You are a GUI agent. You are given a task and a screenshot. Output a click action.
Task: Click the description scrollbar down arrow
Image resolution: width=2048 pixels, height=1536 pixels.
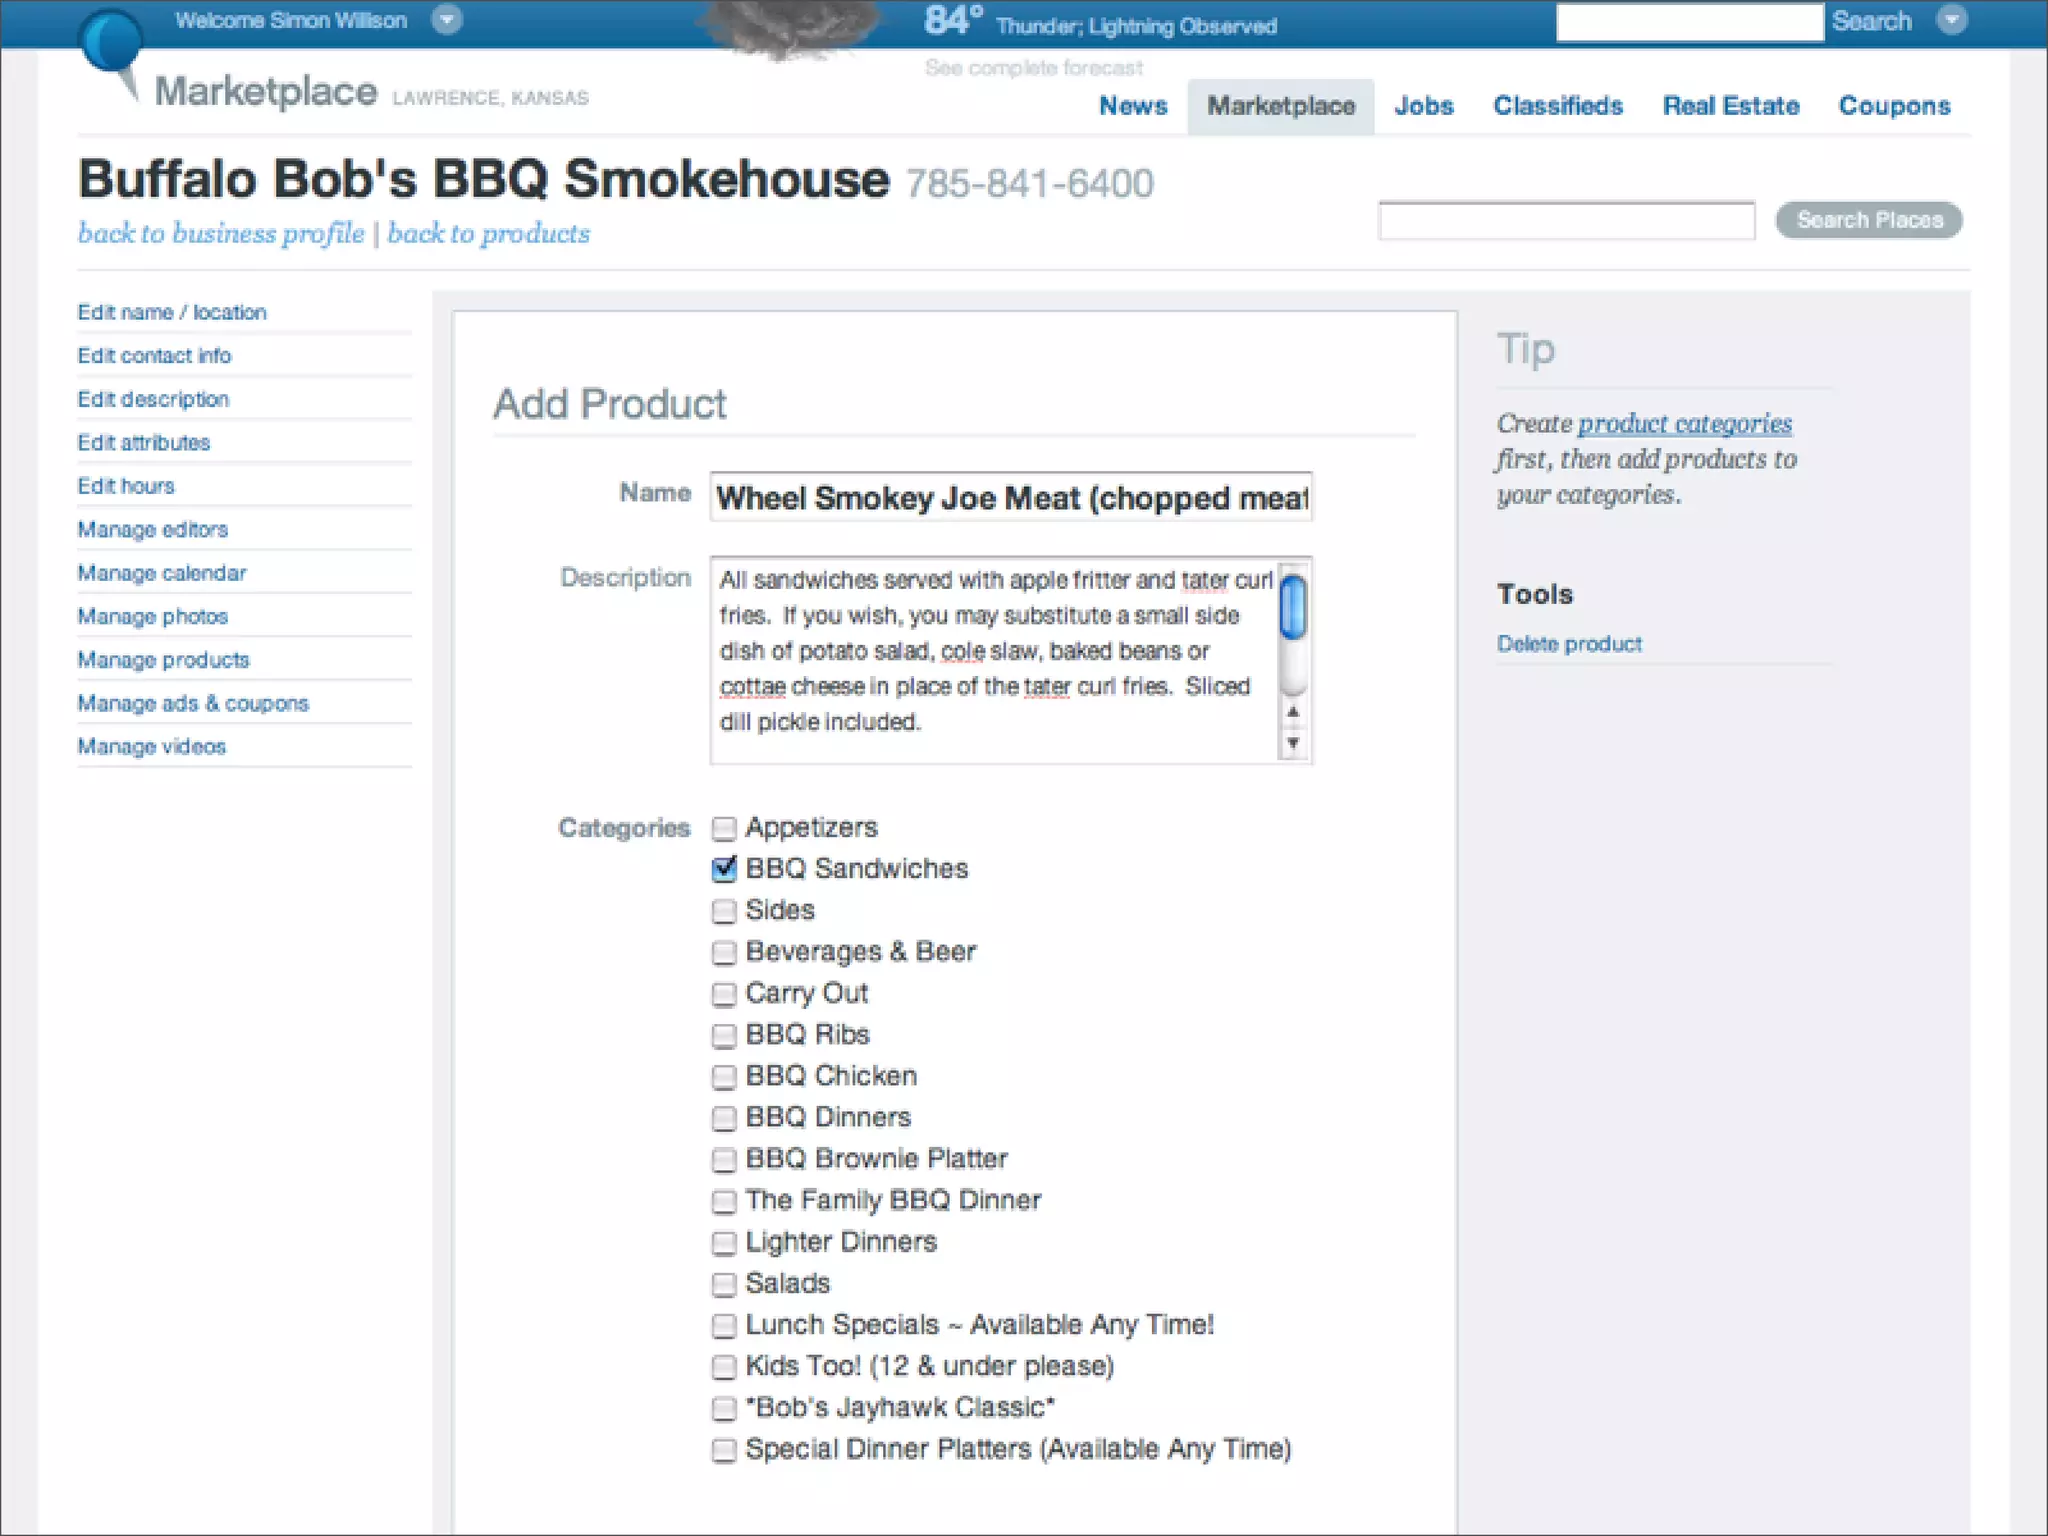pyautogui.click(x=1293, y=743)
